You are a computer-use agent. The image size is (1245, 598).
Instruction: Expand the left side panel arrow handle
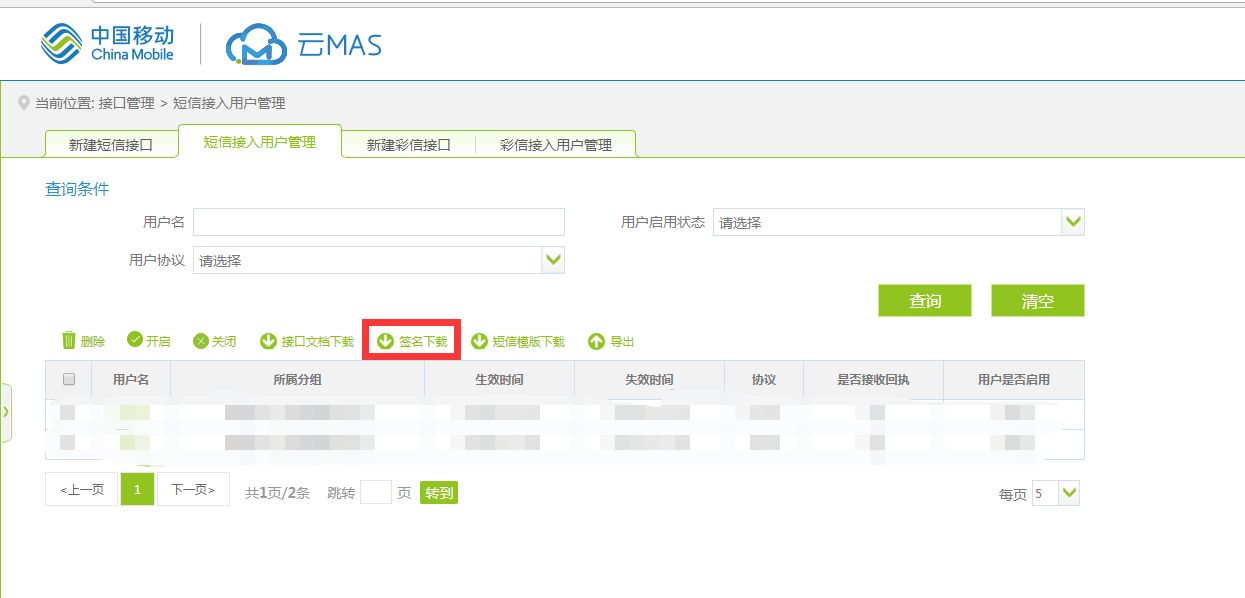[5, 411]
